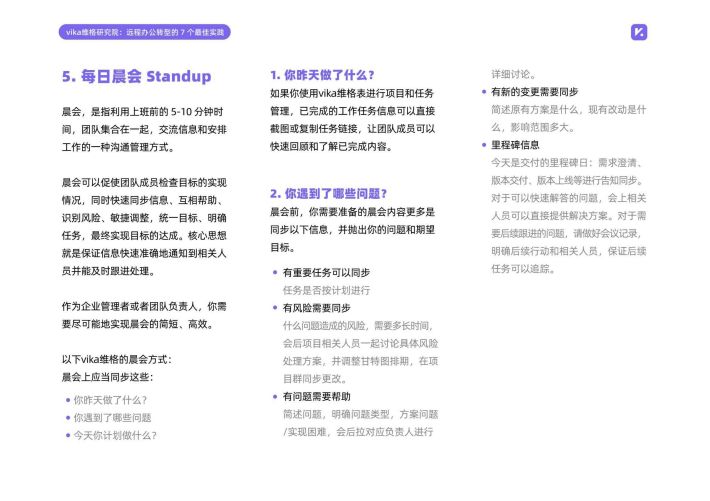Click bullet '今天你计划做什么?'
The image size is (710, 501).
(115, 435)
